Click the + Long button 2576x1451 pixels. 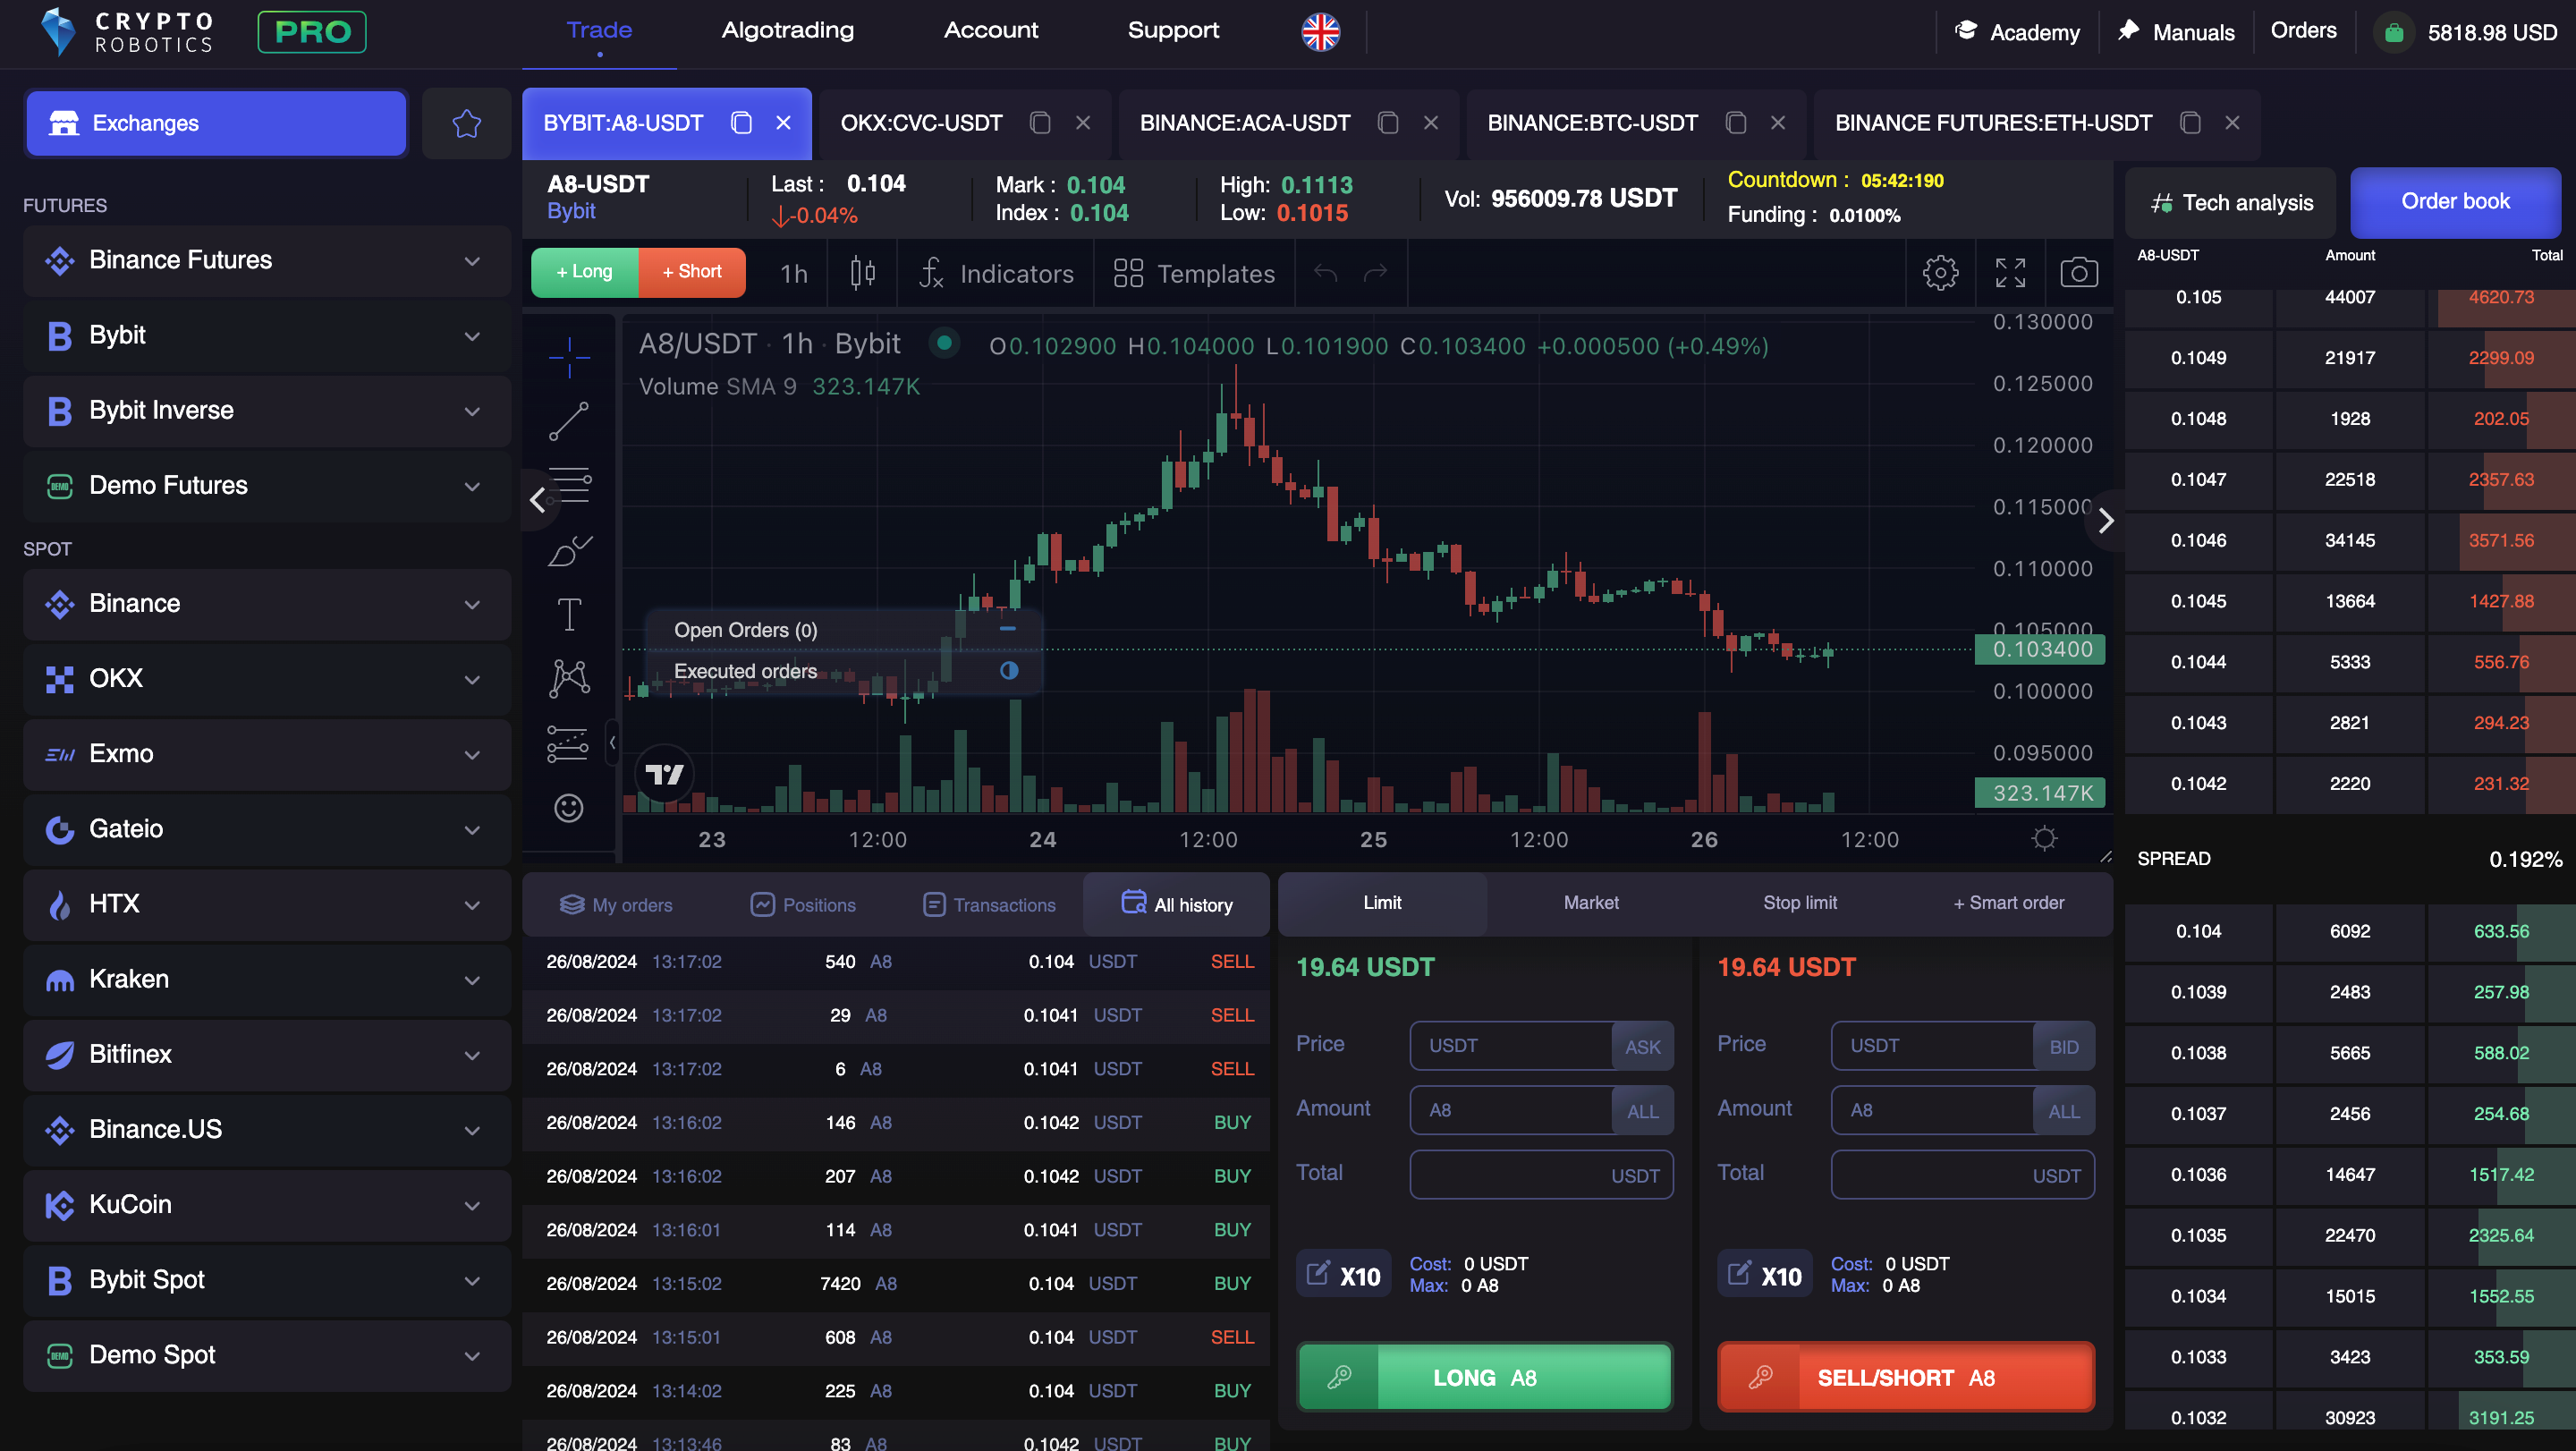click(585, 272)
